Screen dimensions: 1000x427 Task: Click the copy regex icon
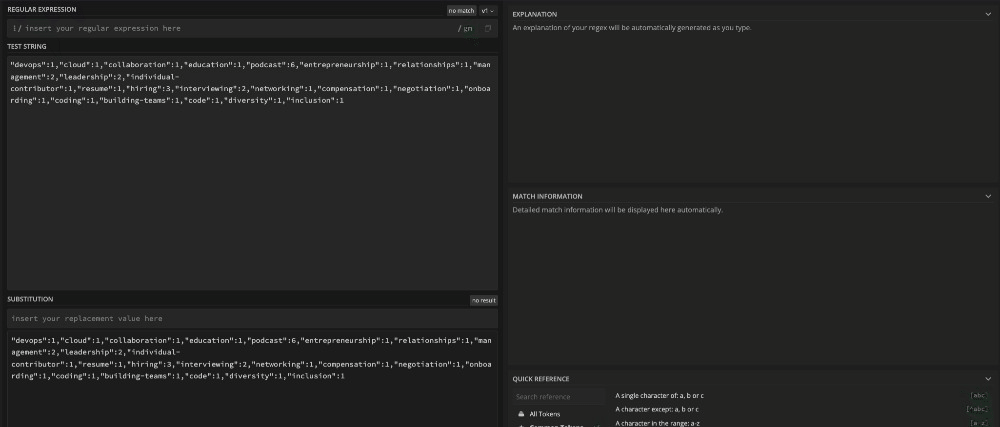click(x=488, y=29)
